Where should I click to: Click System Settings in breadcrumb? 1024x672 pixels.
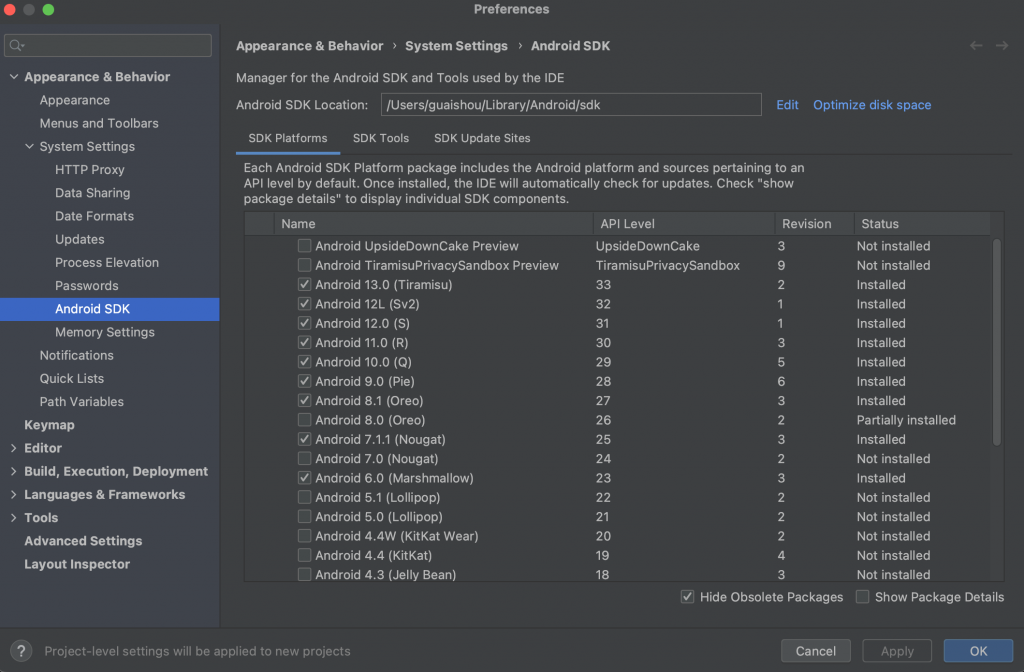coord(456,46)
